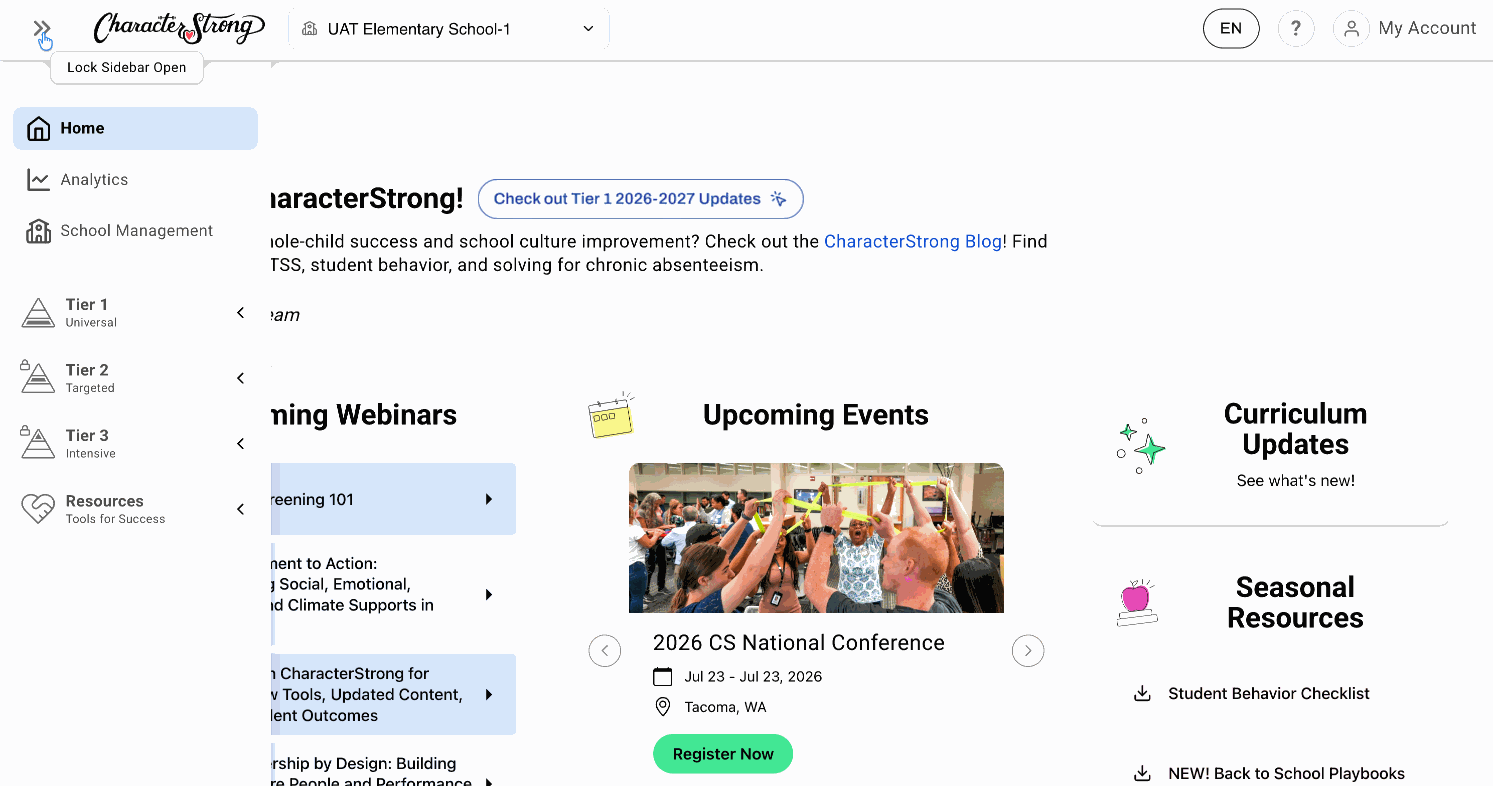This screenshot has height=786, width=1493.
Task: Click the Tier 1 pyramid icon
Action: click(38, 313)
